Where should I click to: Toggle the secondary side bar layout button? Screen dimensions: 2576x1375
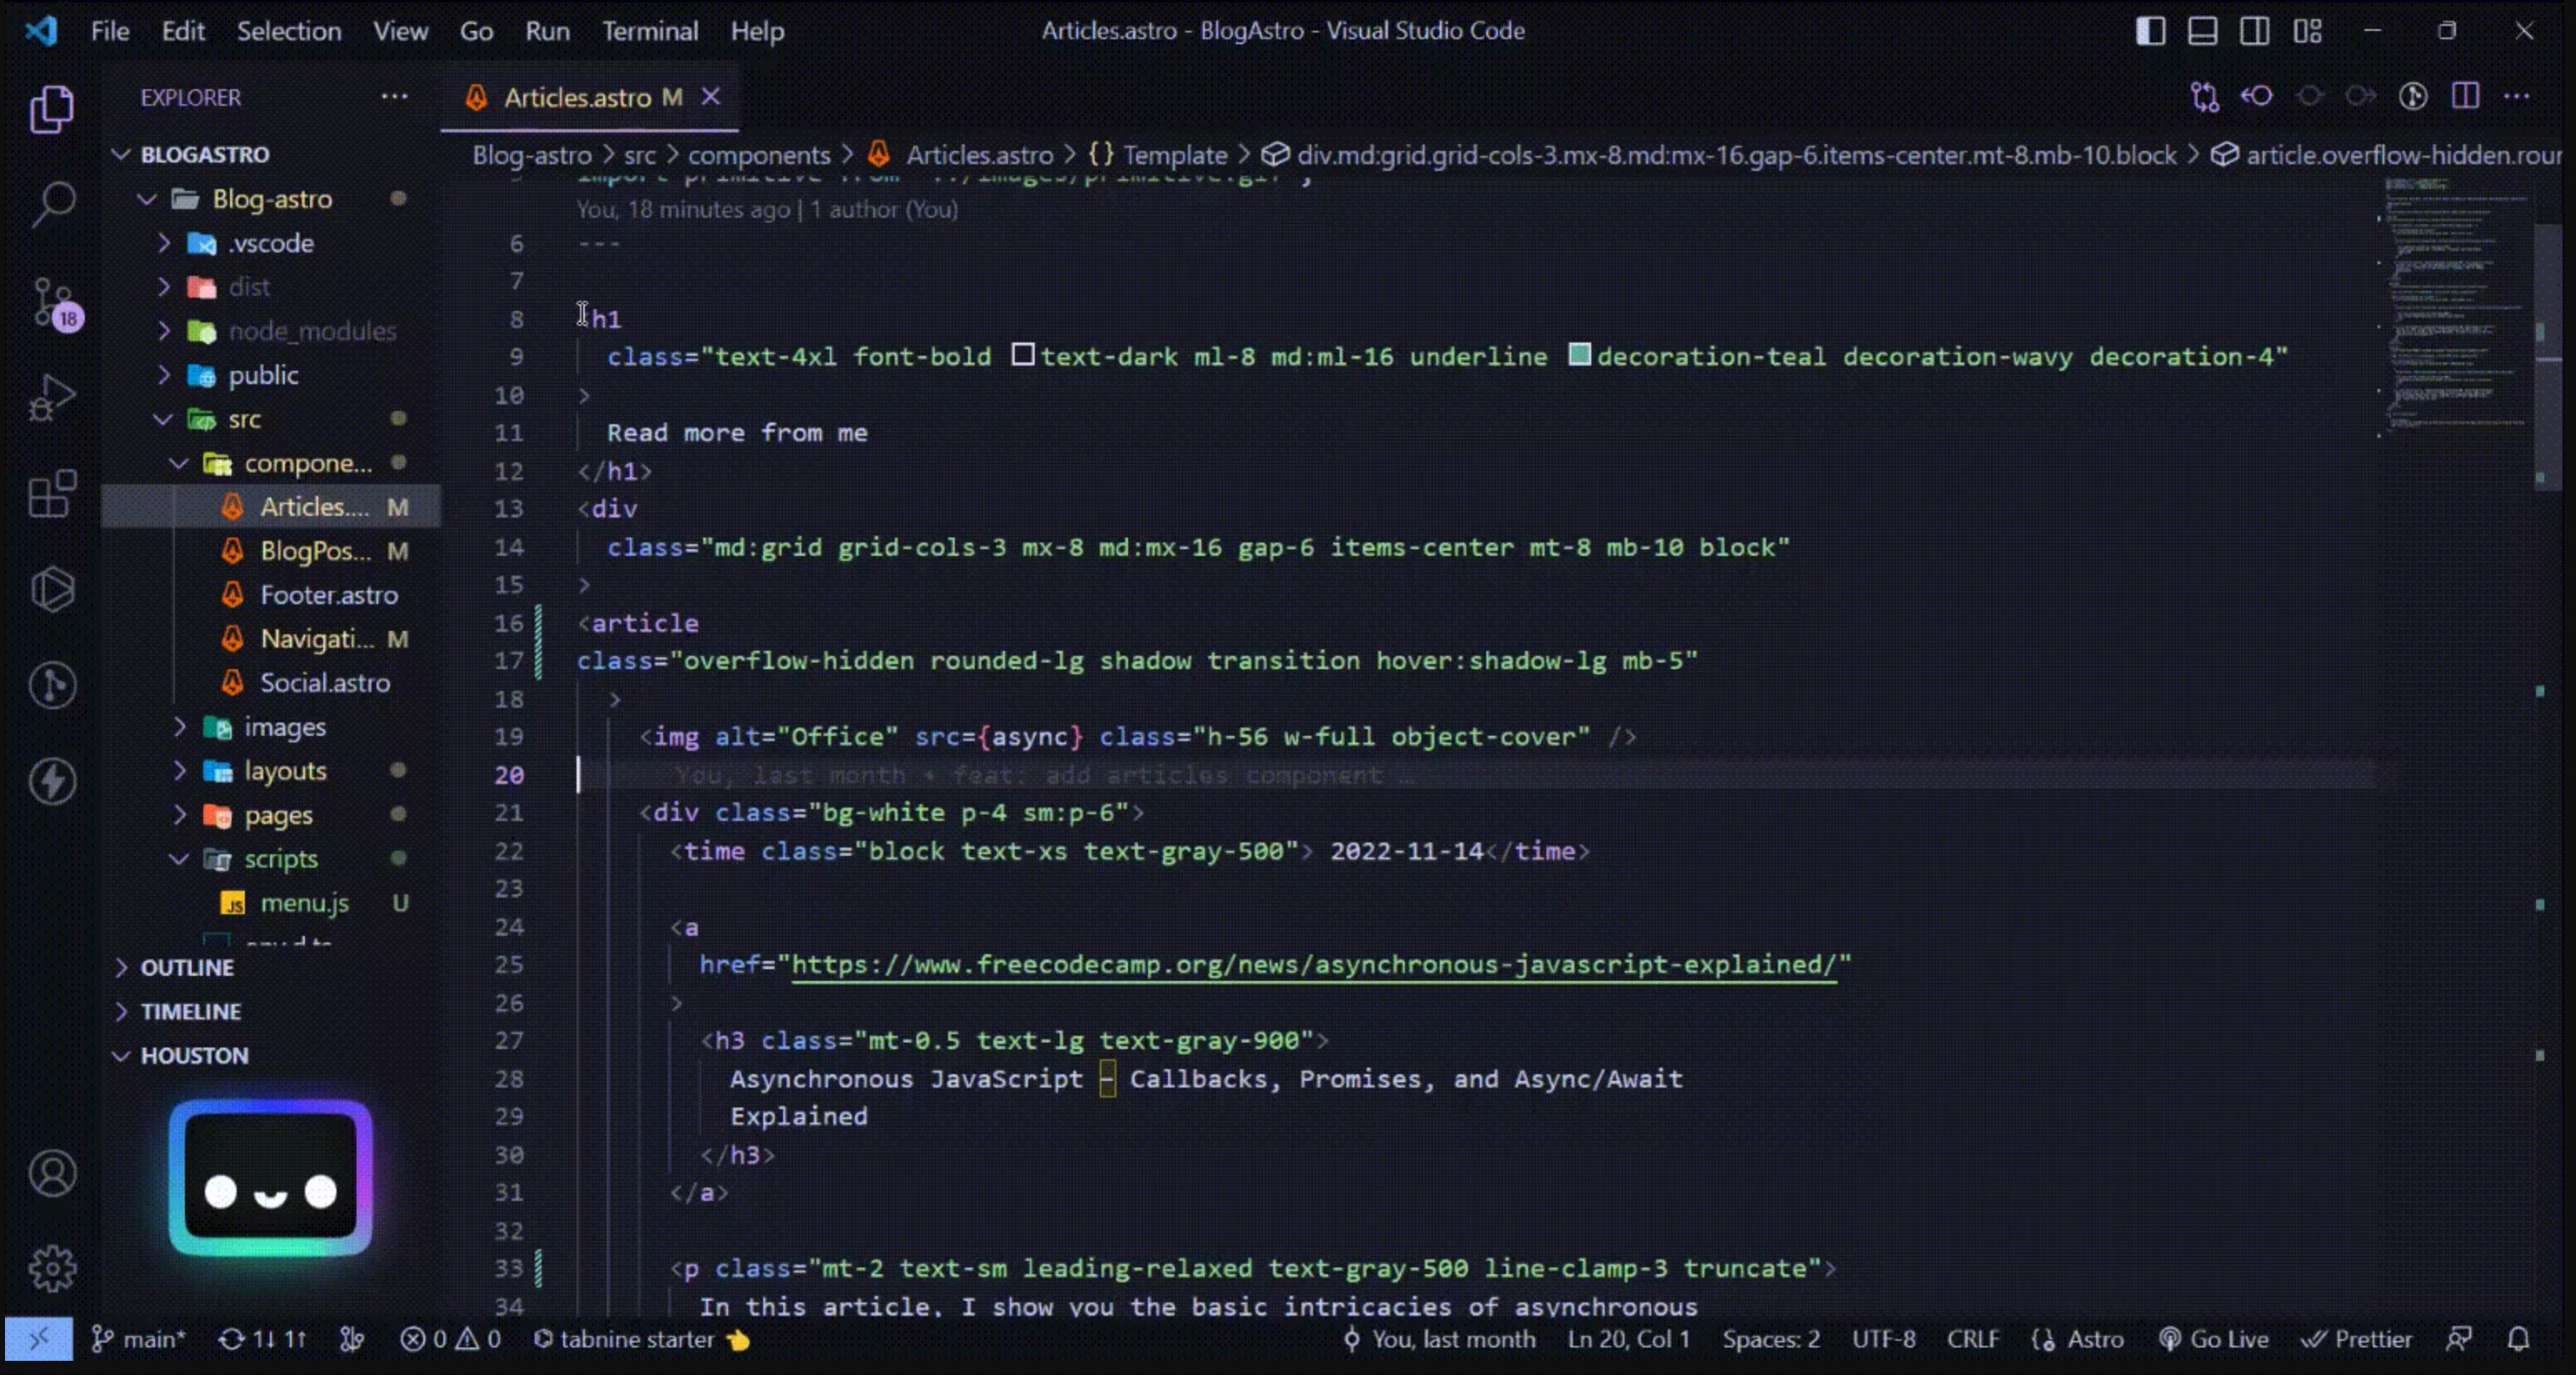tap(2254, 31)
